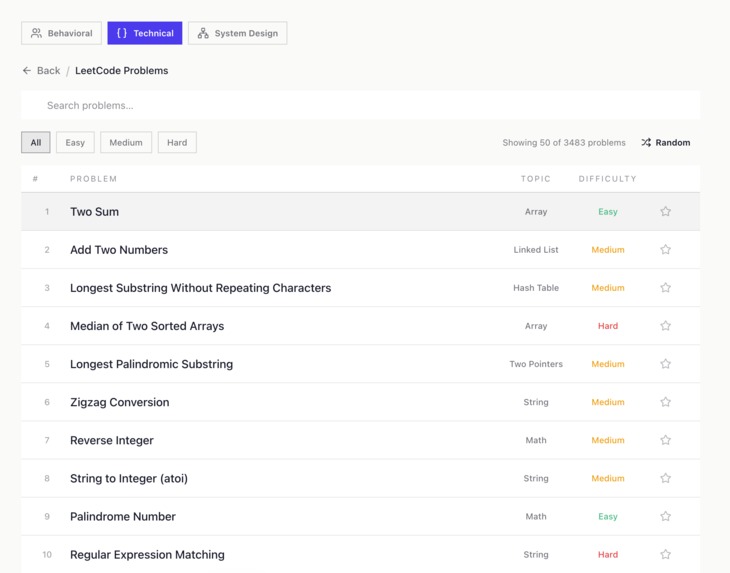Open Median of Two Sorted Arrays

[x=147, y=326]
